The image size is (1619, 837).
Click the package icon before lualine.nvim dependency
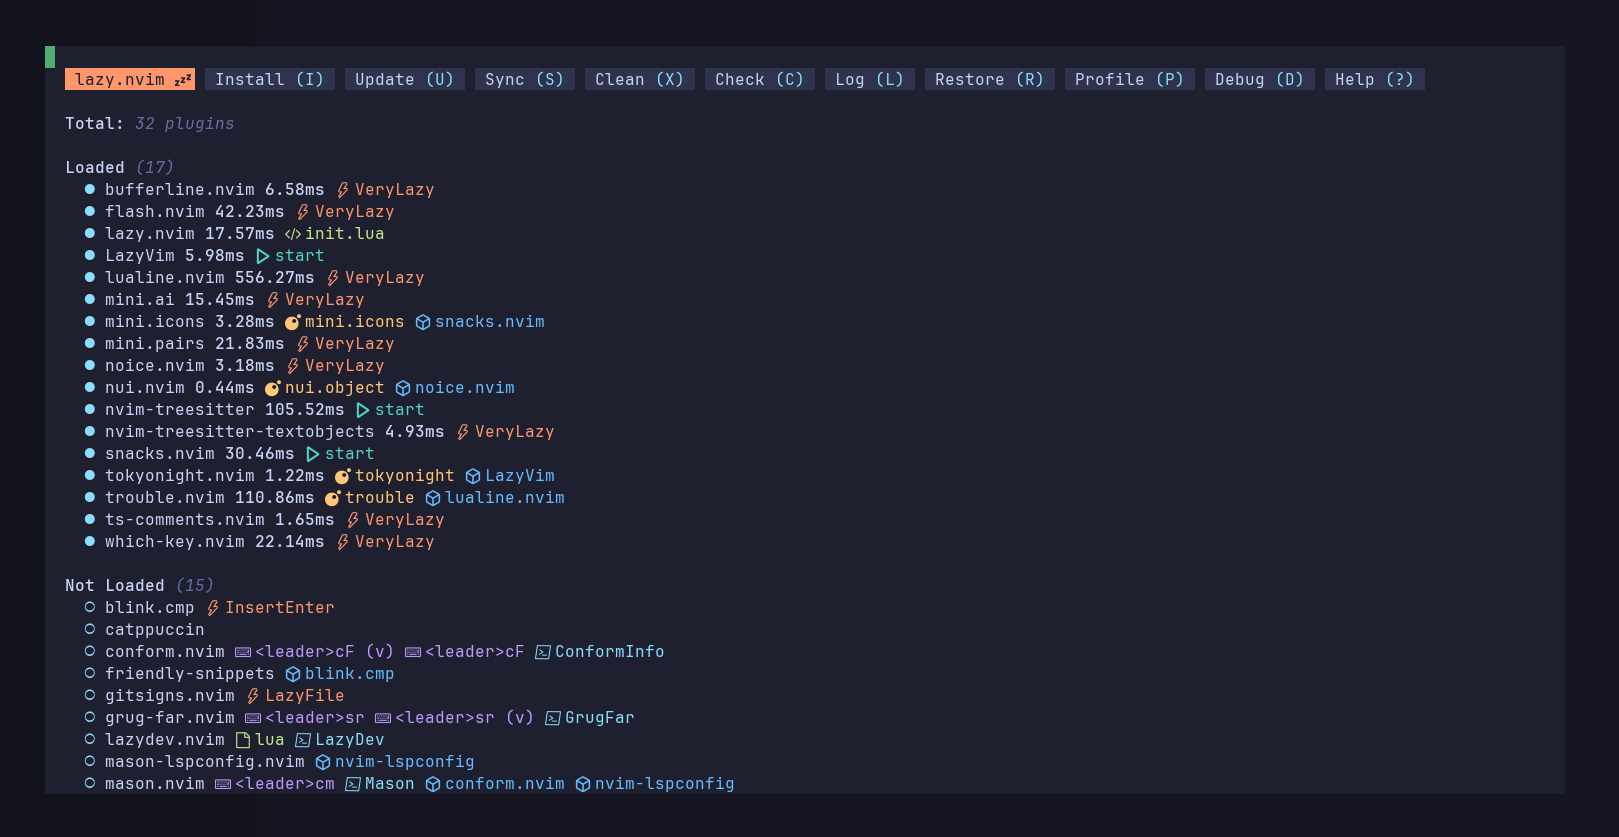[433, 498]
